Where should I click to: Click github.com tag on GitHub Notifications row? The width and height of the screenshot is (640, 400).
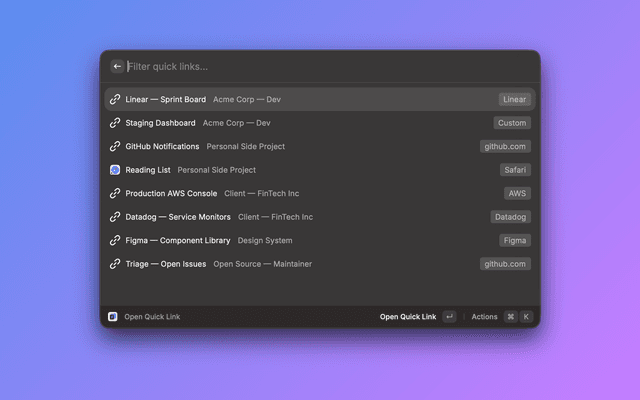click(505, 146)
